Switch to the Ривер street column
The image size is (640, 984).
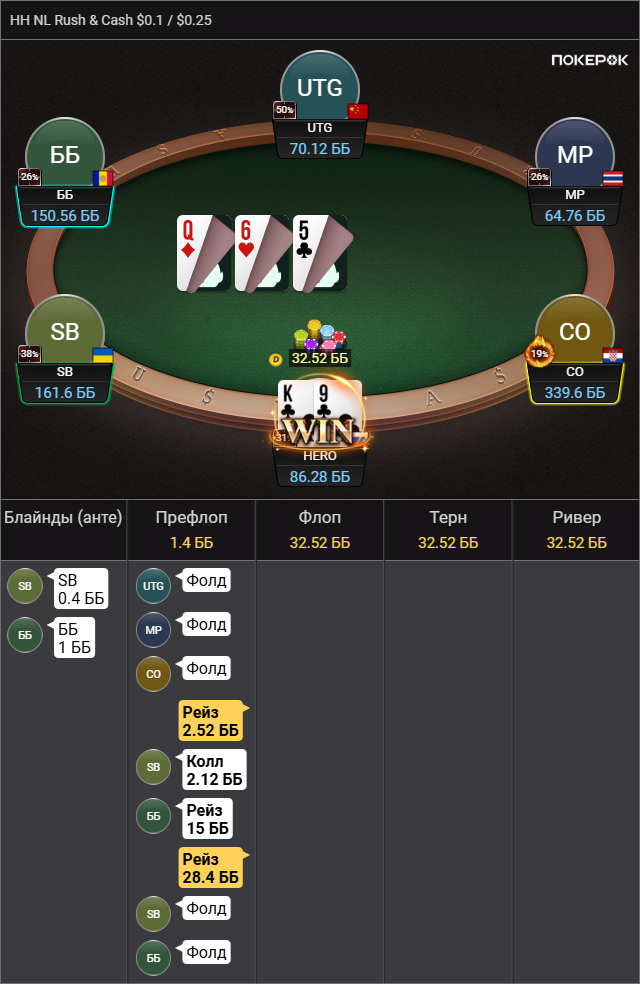(577, 530)
